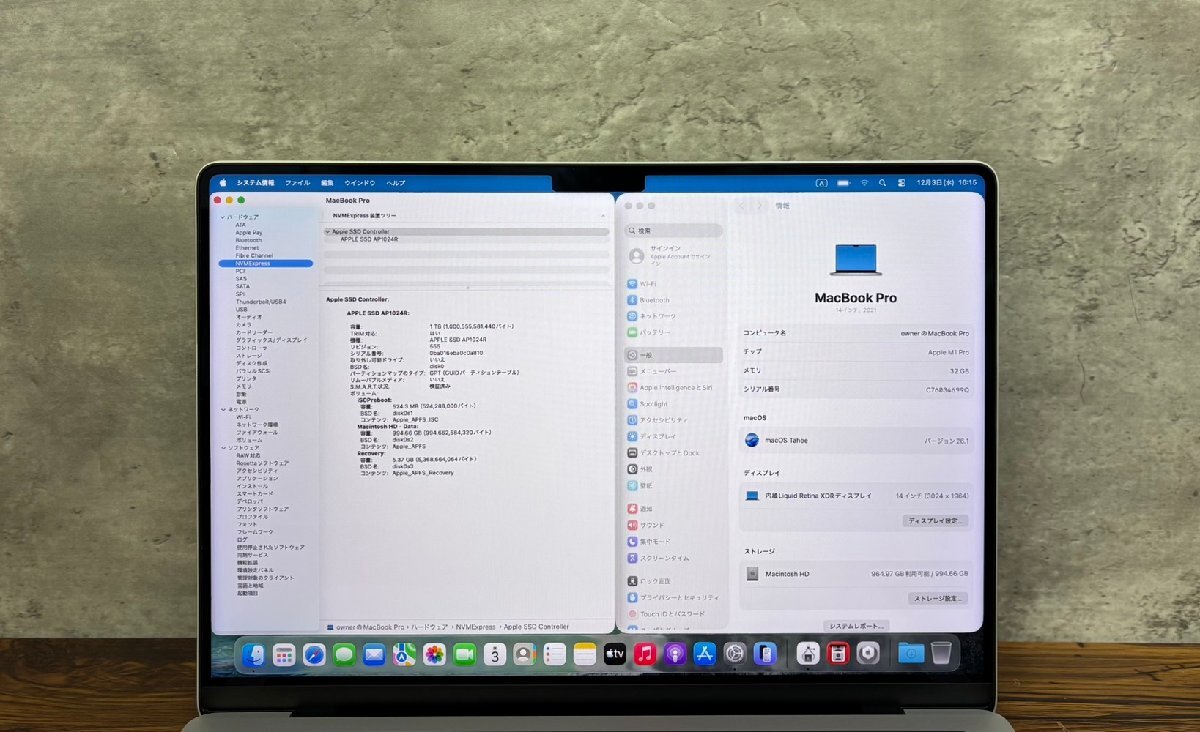
Task: Select ファイアウォール in network section
Action: tap(258, 432)
